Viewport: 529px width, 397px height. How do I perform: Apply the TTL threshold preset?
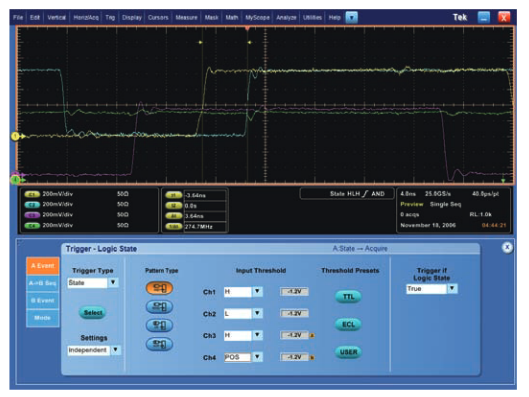tap(349, 297)
